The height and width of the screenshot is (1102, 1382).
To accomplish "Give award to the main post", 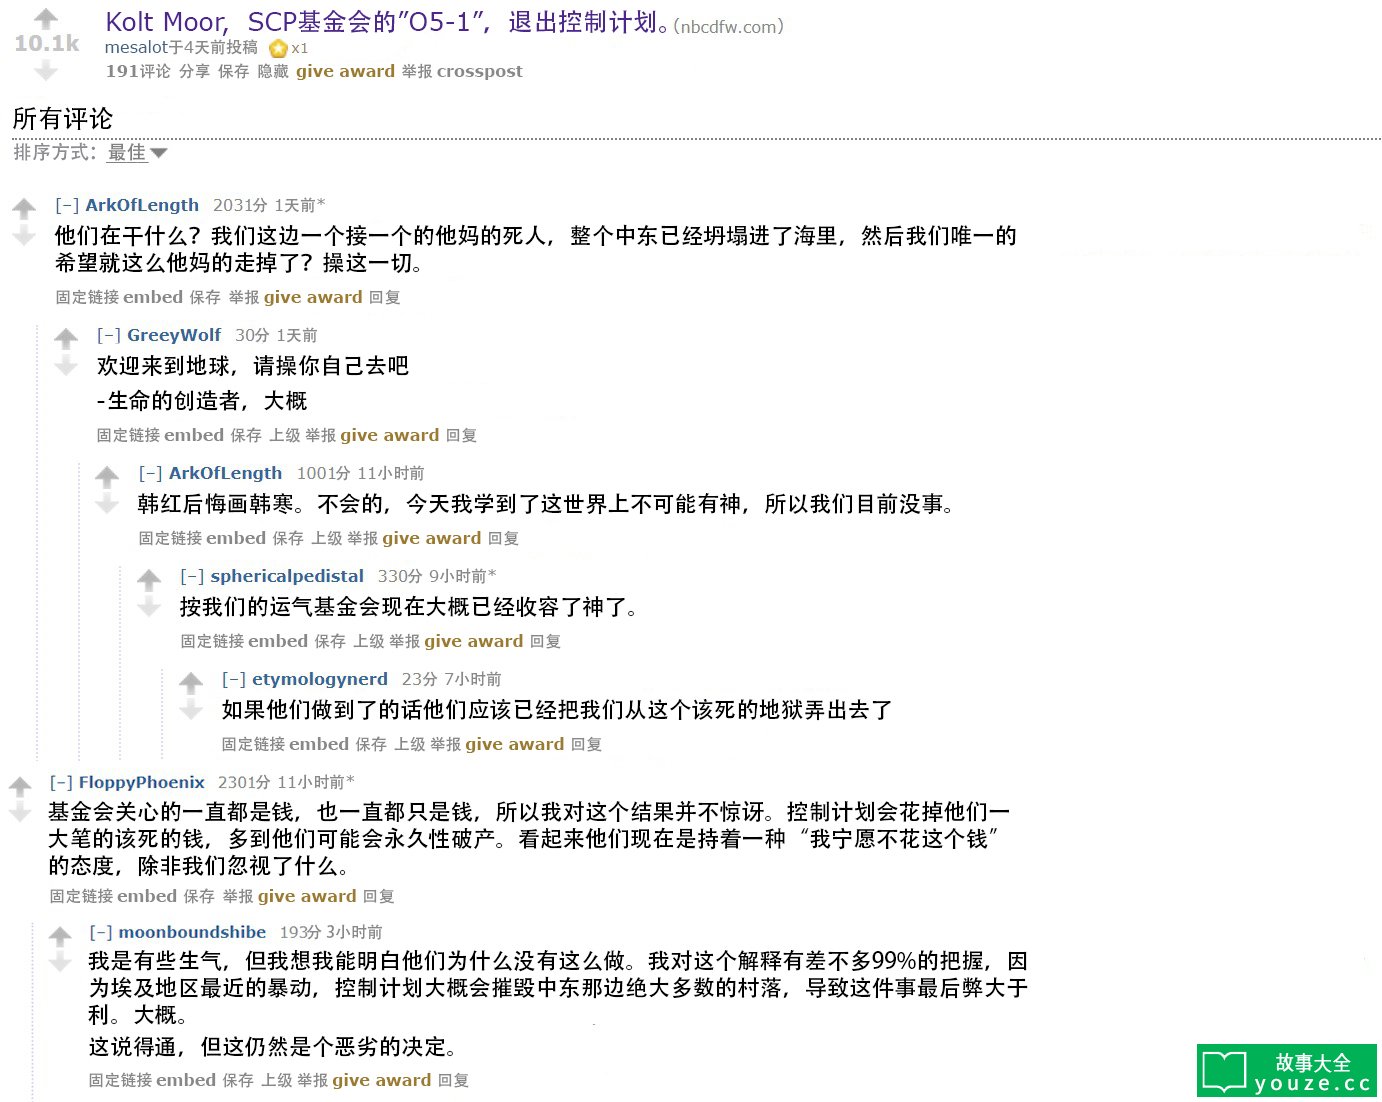I will [x=345, y=71].
